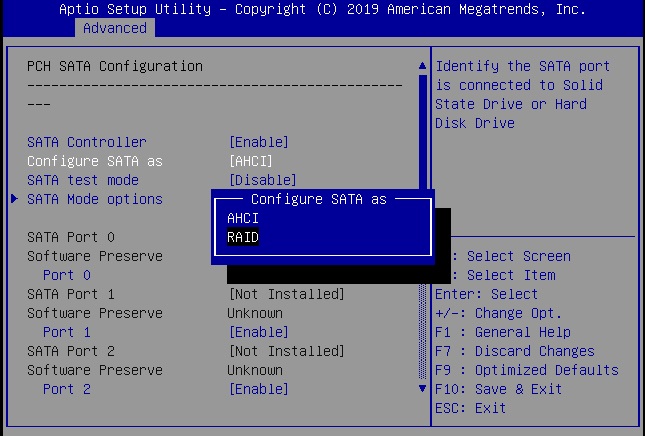Click F10: Save & Exit hint
This screenshot has width=645, height=436.
[498, 389]
